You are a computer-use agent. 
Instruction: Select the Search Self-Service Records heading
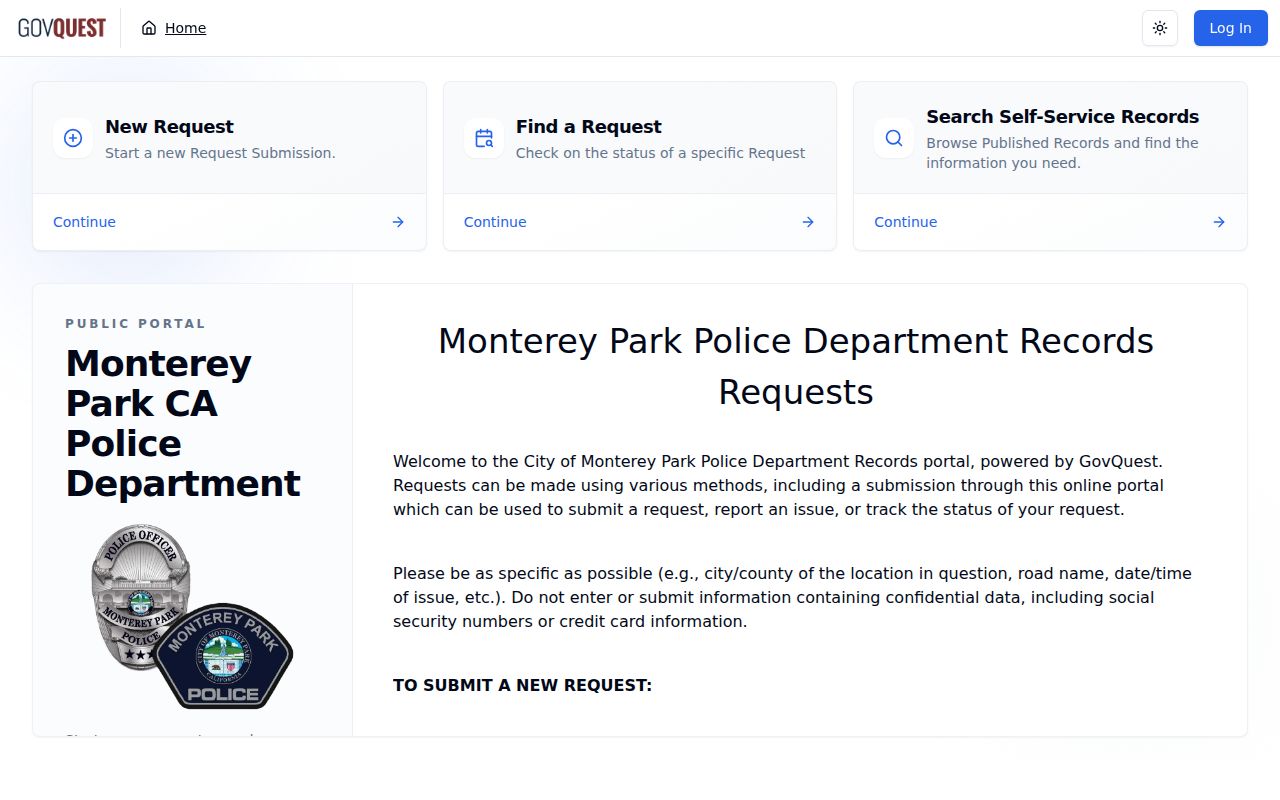point(1063,117)
